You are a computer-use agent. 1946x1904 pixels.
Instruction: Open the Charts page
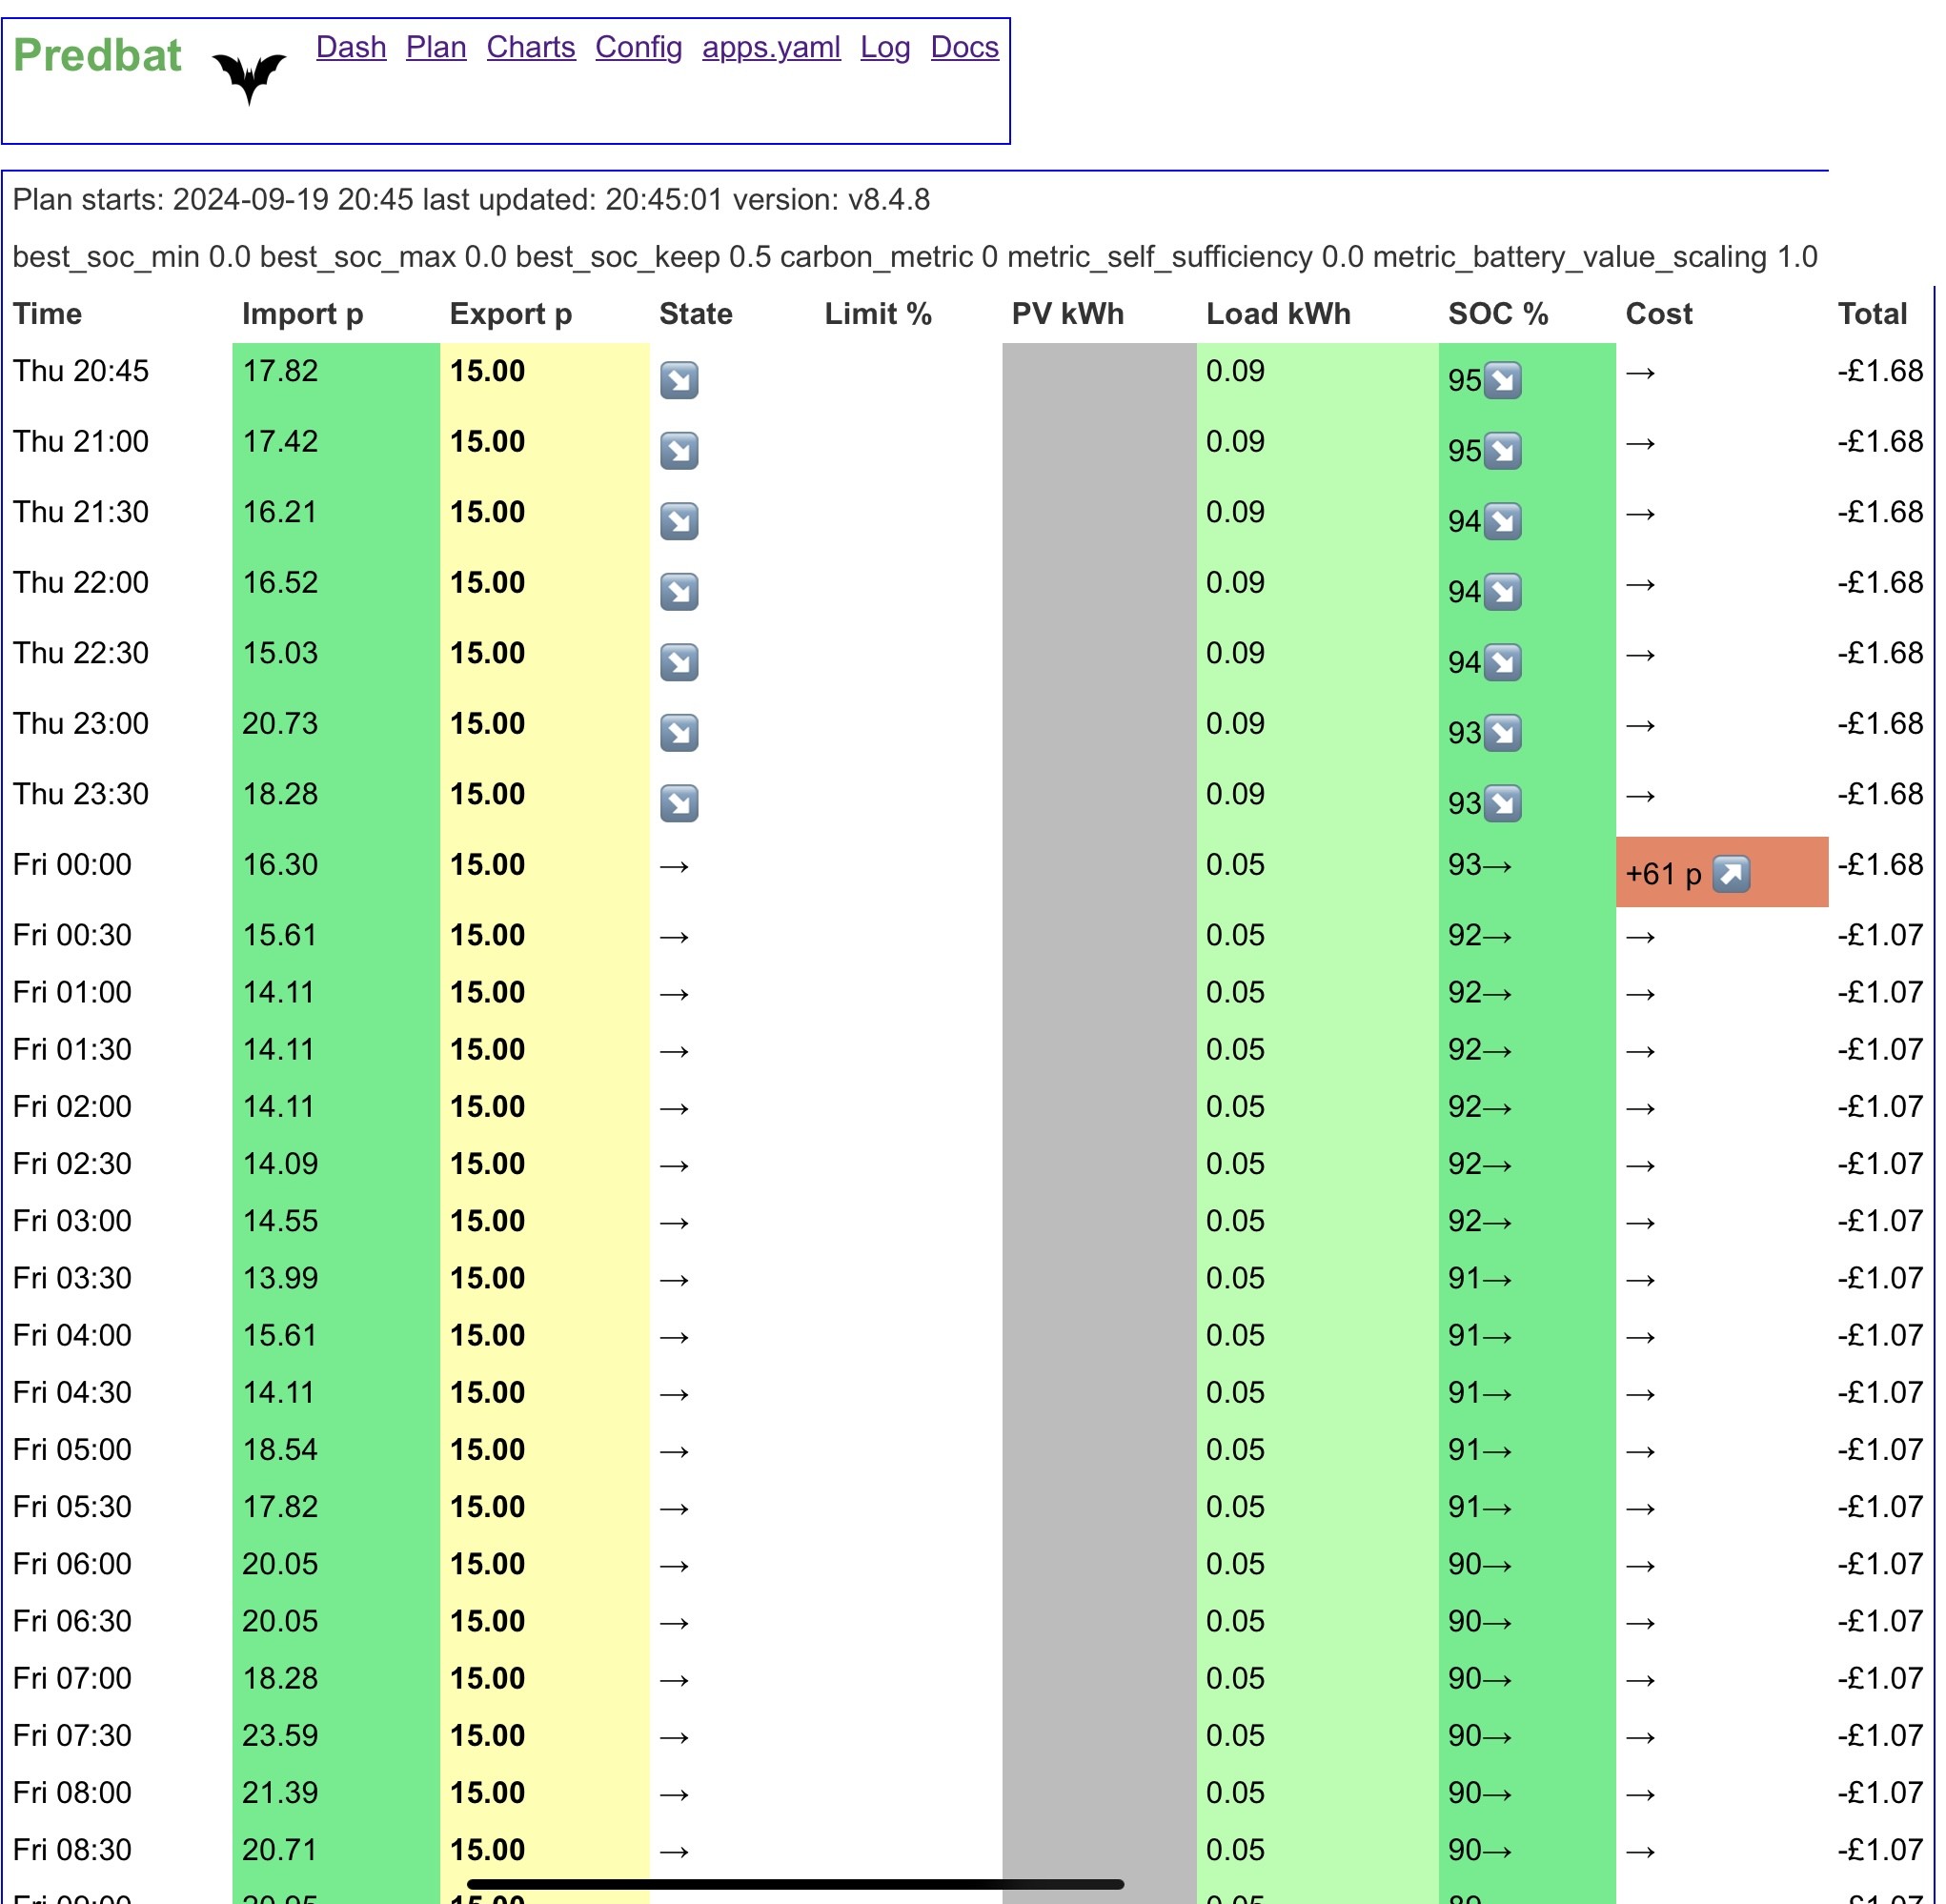click(531, 47)
